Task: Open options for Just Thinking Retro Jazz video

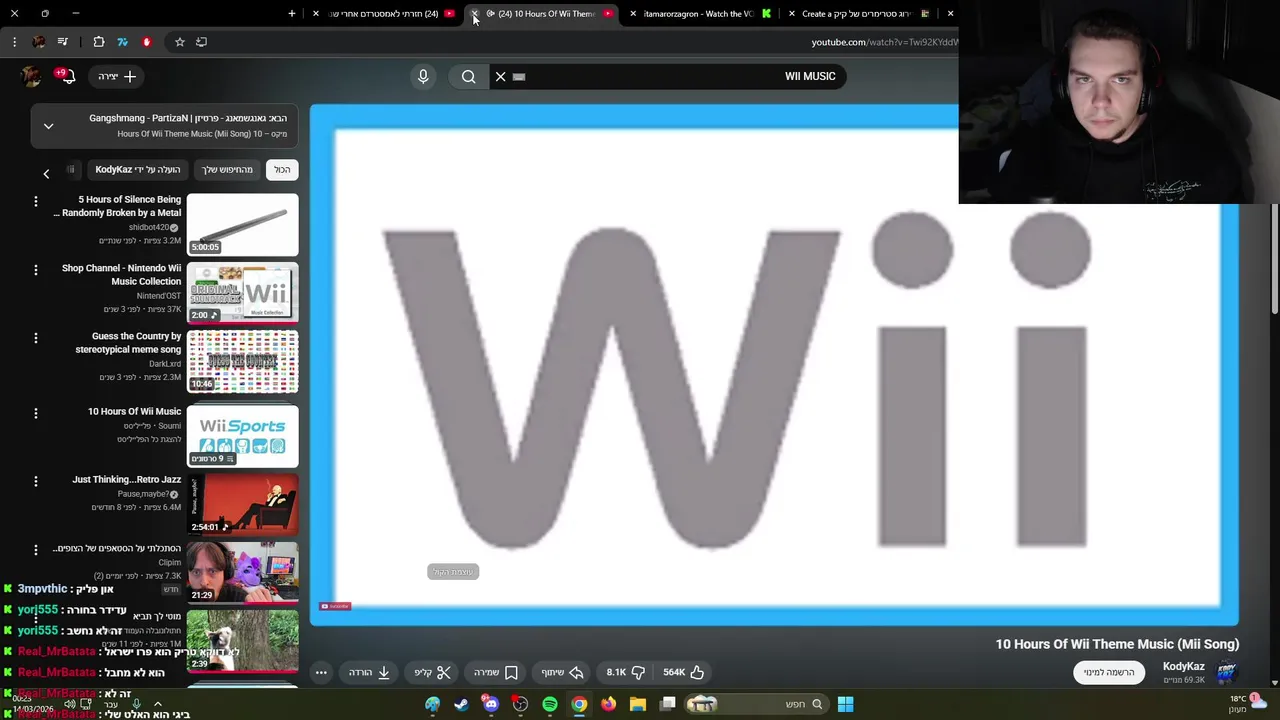Action: (x=36, y=481)
